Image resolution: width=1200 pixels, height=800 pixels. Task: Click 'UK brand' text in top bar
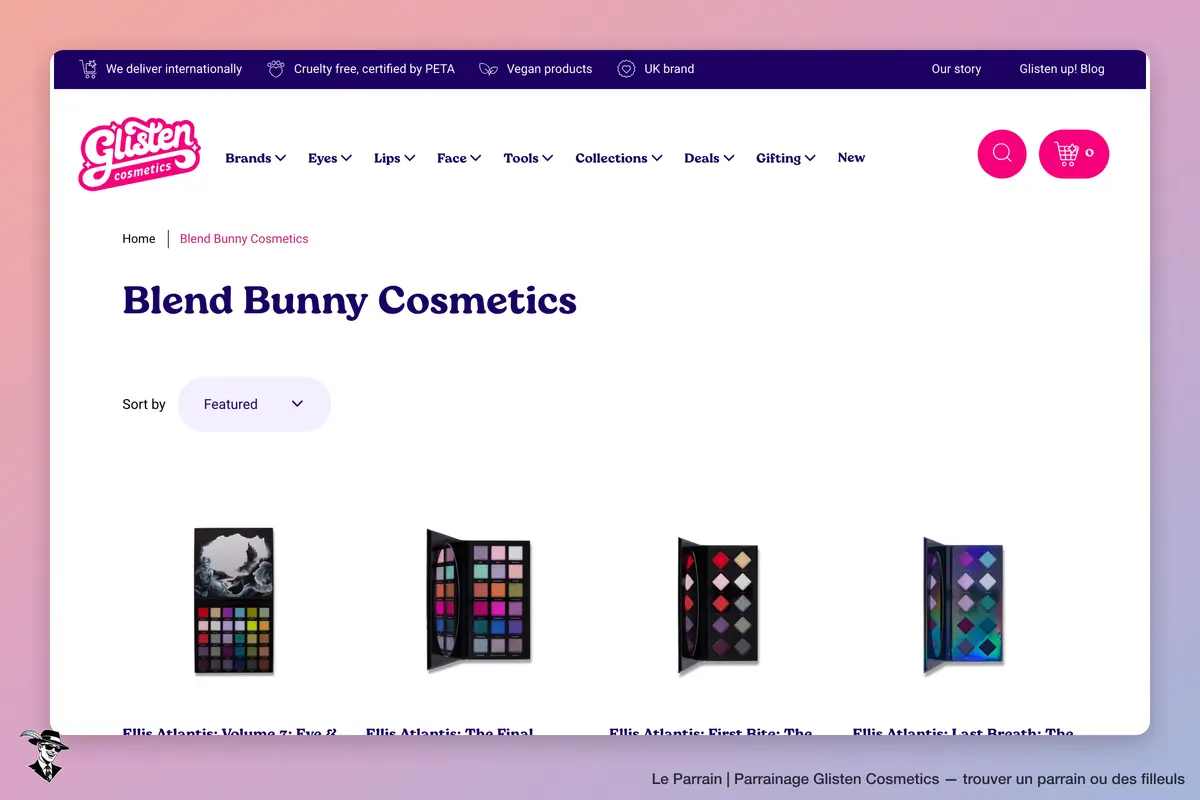click(x=669, y=69)
